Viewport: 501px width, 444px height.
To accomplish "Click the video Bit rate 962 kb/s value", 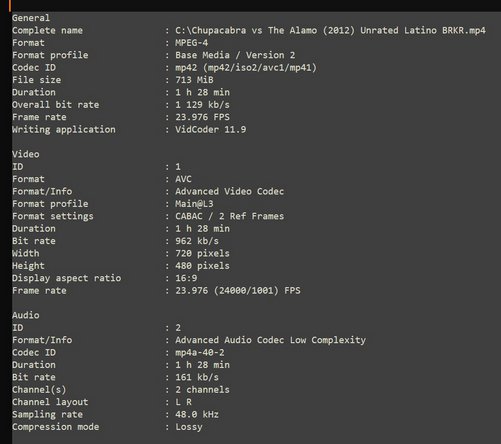I will coord(197,241).
